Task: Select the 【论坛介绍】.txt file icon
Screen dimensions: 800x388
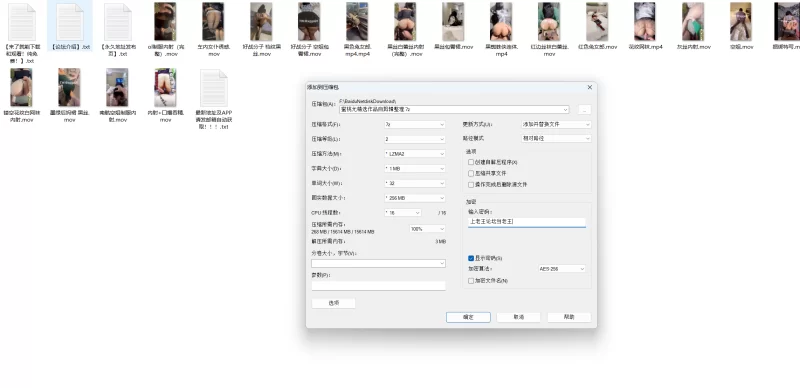Action: click(70, 22)
